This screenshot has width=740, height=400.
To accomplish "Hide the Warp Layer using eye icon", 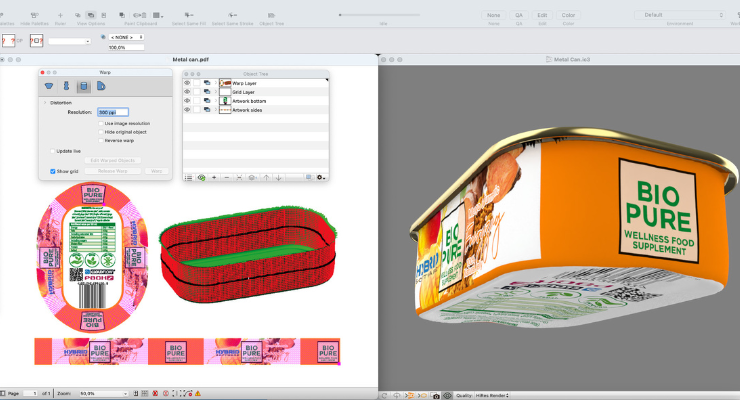I will pyautogui.click(x=187, y=83).
